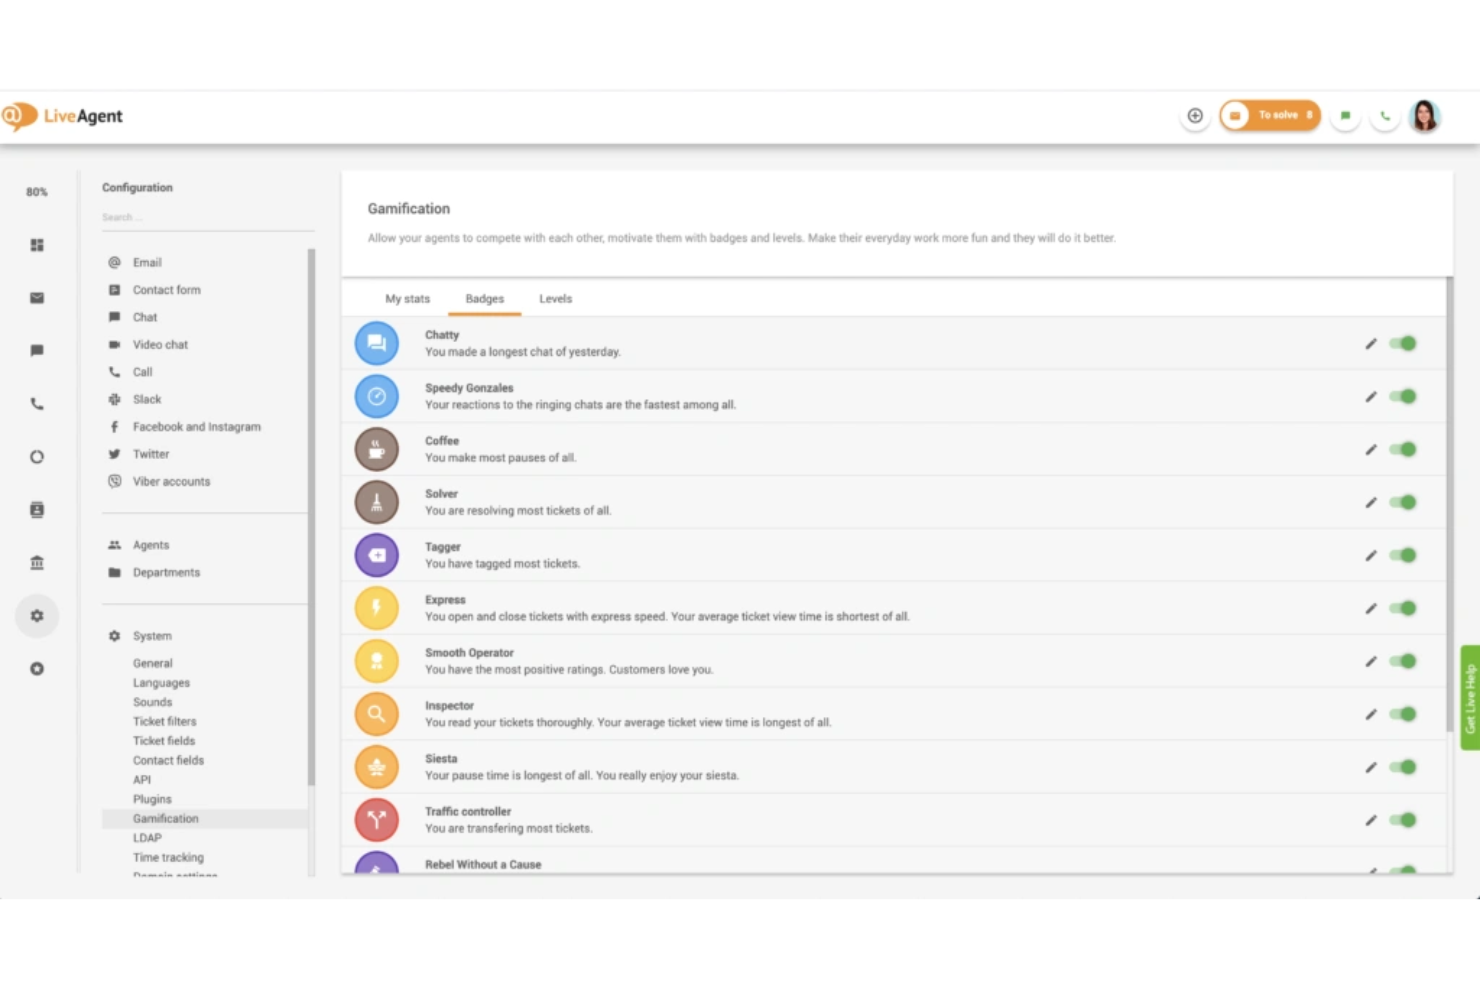Click the 80% progress indicator in the sidebar

click(36, 191)
